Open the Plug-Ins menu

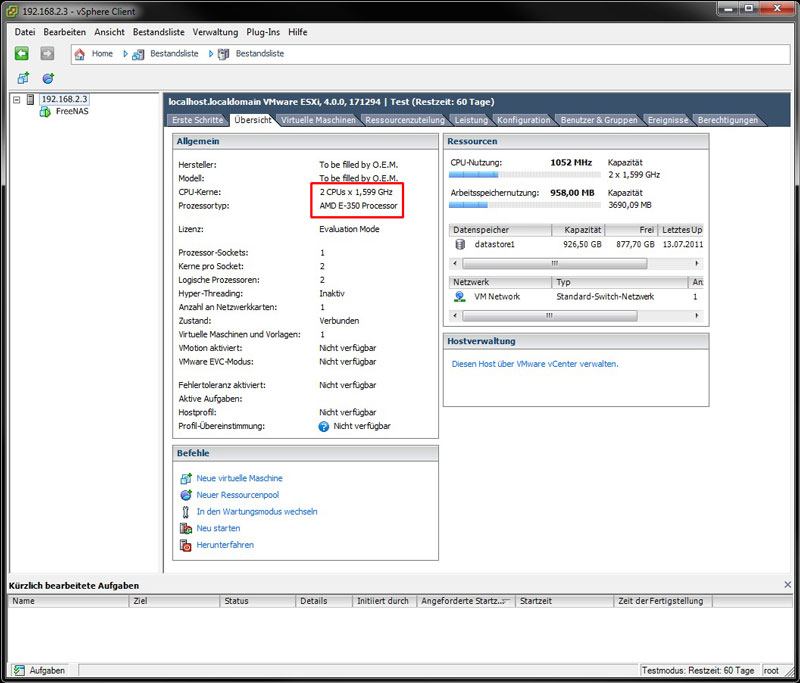coord(263,32)
